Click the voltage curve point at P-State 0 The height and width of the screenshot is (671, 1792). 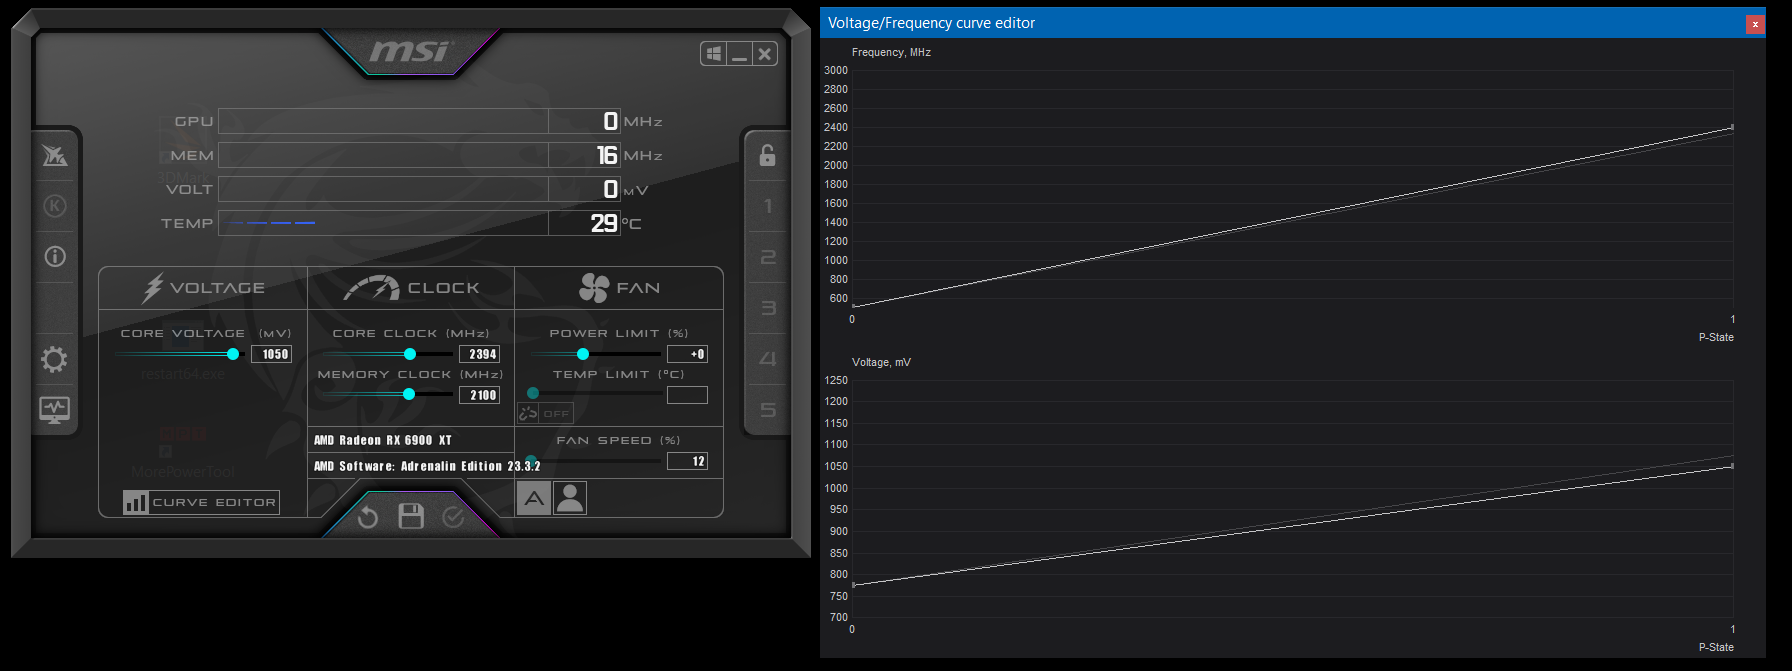tap(853, 584)
